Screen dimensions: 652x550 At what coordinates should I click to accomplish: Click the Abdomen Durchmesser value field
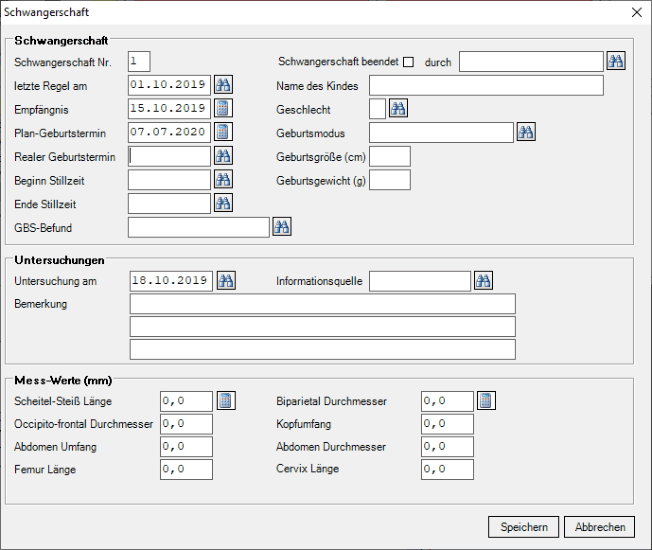point(447,447)
